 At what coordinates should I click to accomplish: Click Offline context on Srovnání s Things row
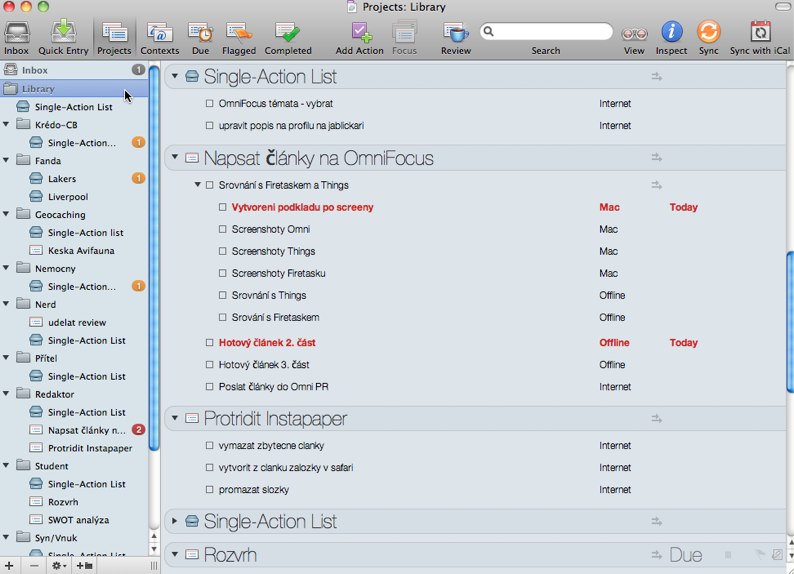612,295
